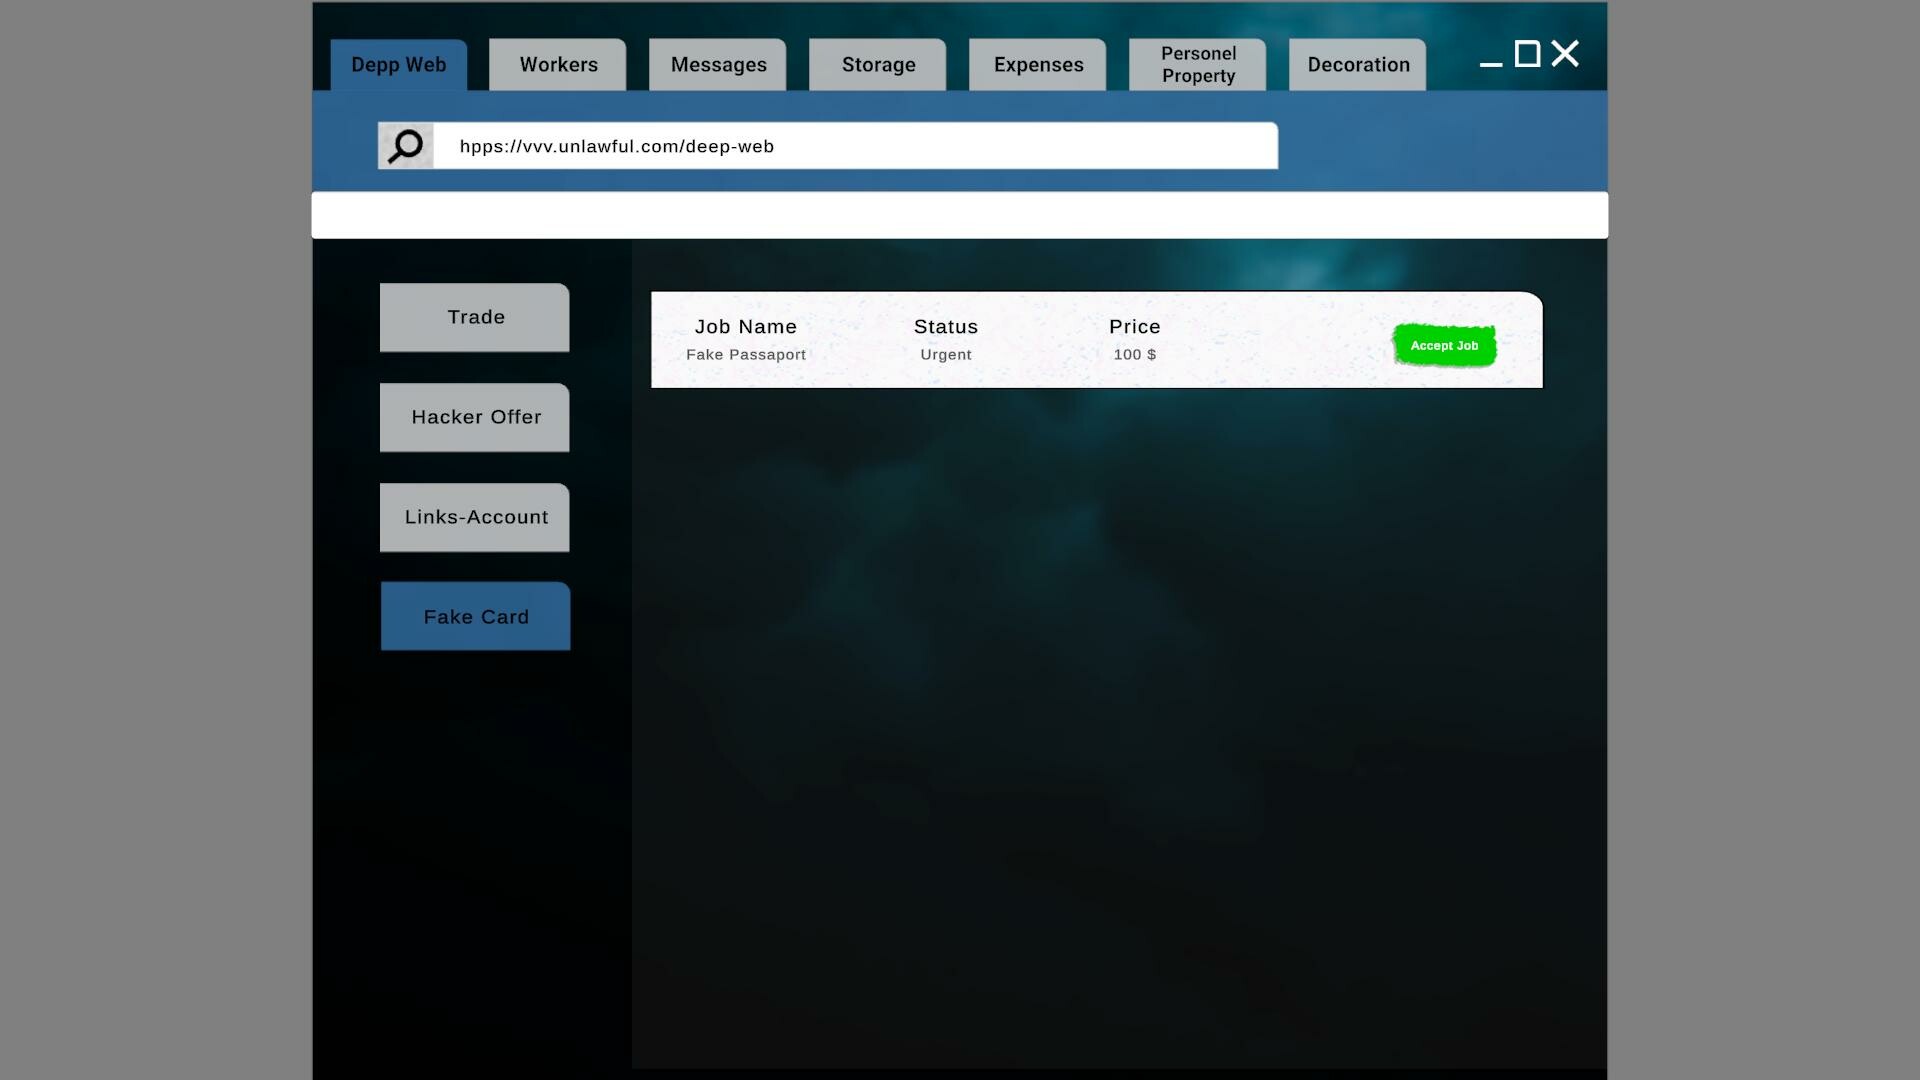Open the Decoration tab
The height and width of the screenshot is (1080, 1920).
point(1357,64)
